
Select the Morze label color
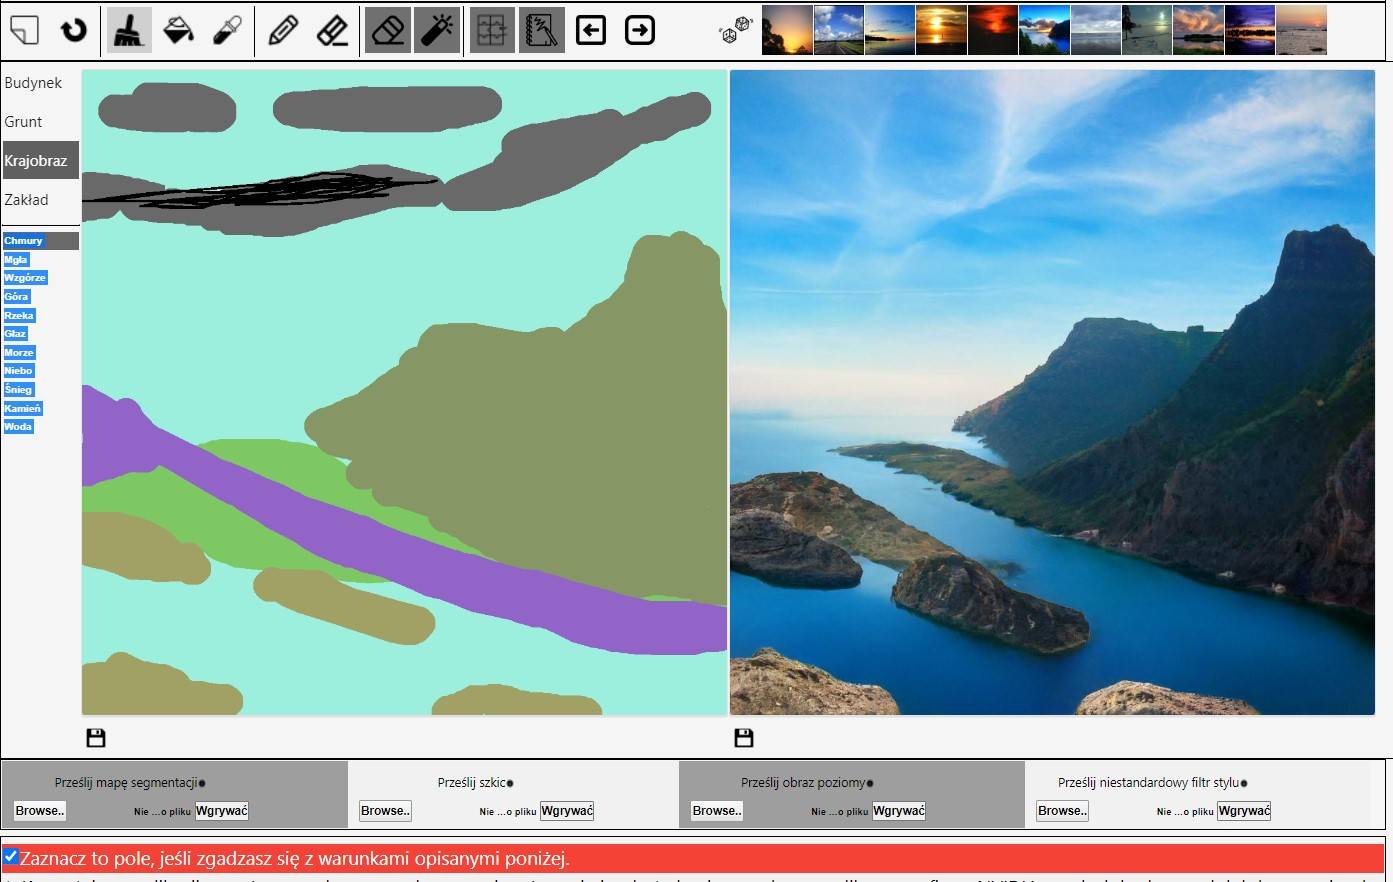19,353
